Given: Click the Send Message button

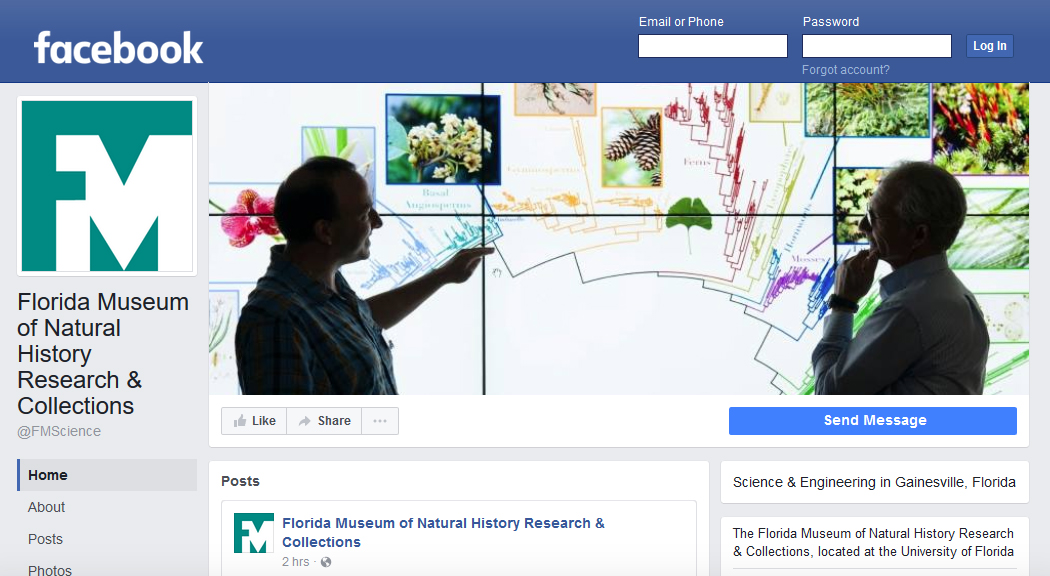Looking at the screenshot, I should click(x=872, y=421).
